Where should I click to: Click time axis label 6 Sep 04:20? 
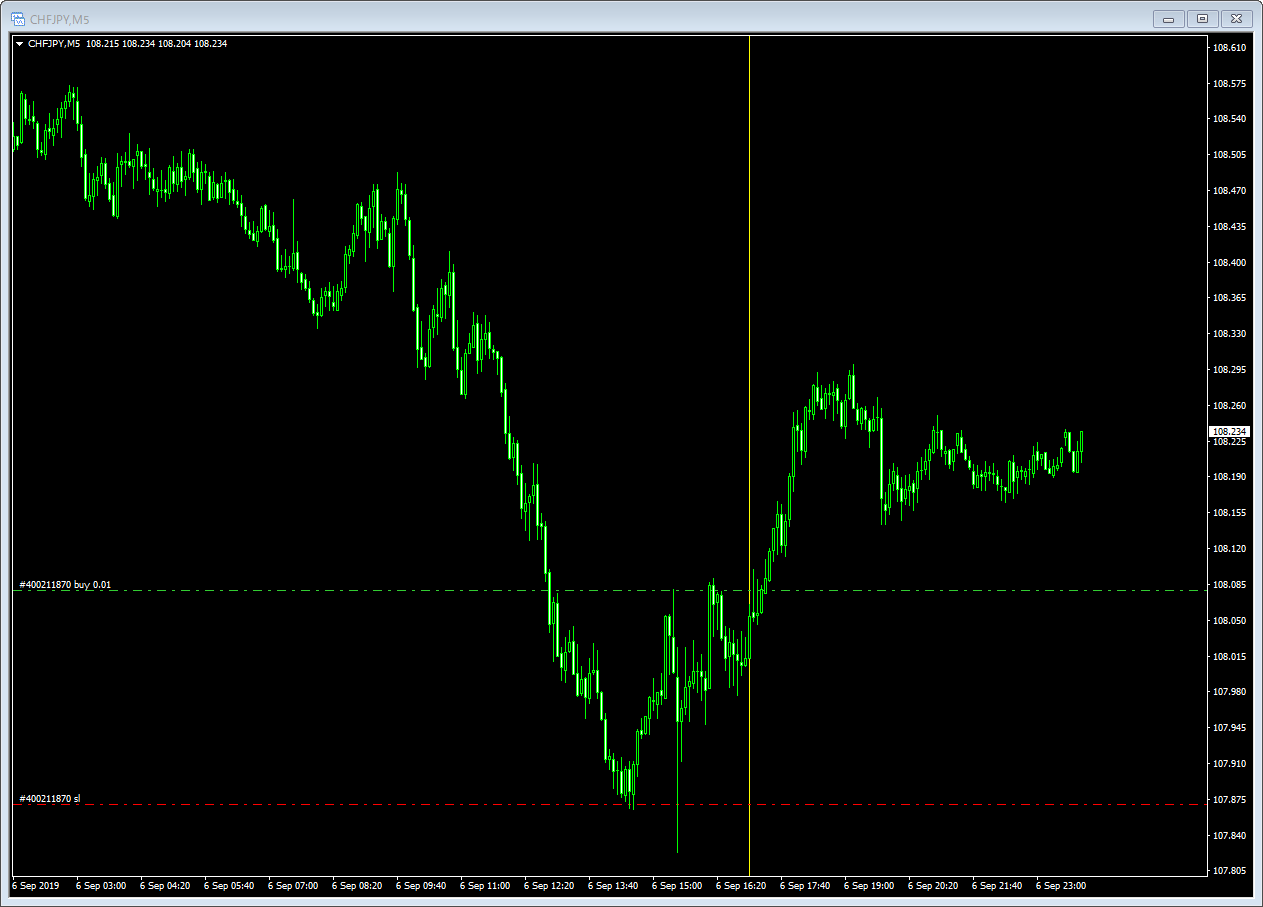point(165,886)
